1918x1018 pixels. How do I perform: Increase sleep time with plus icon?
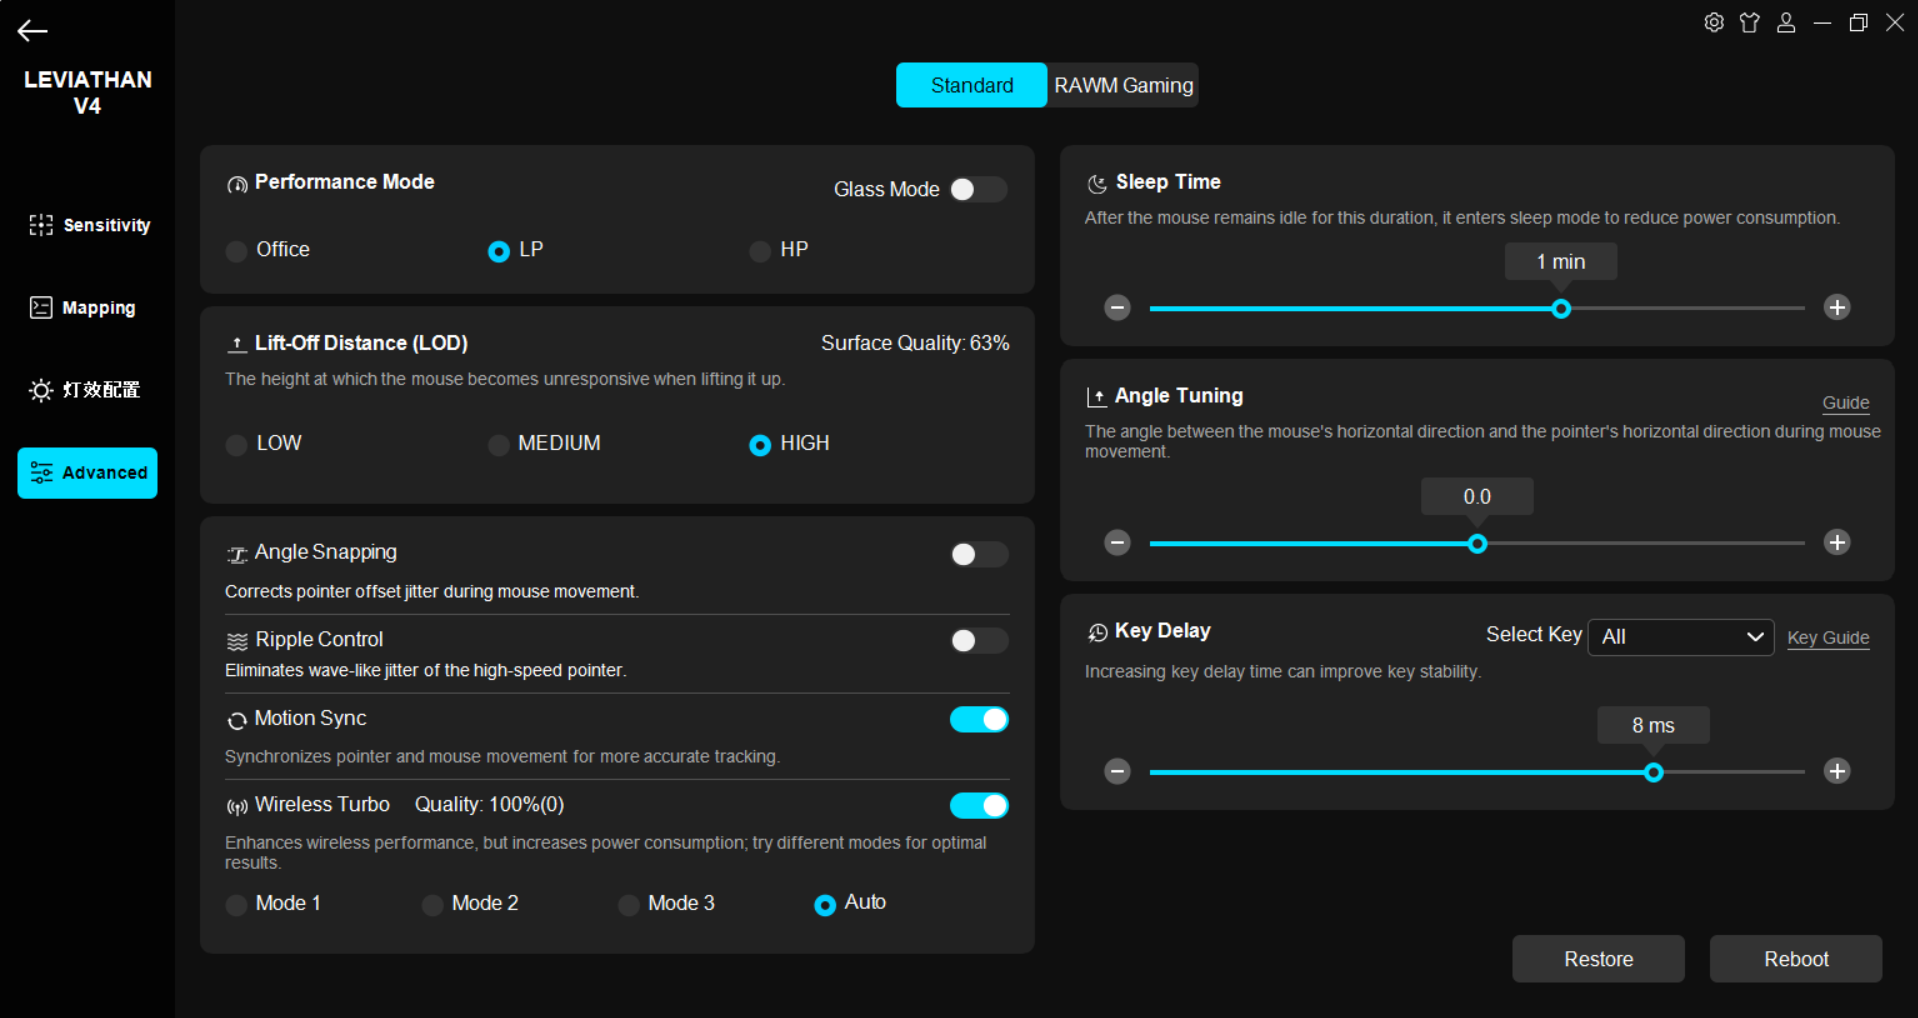pos(1836,308)
